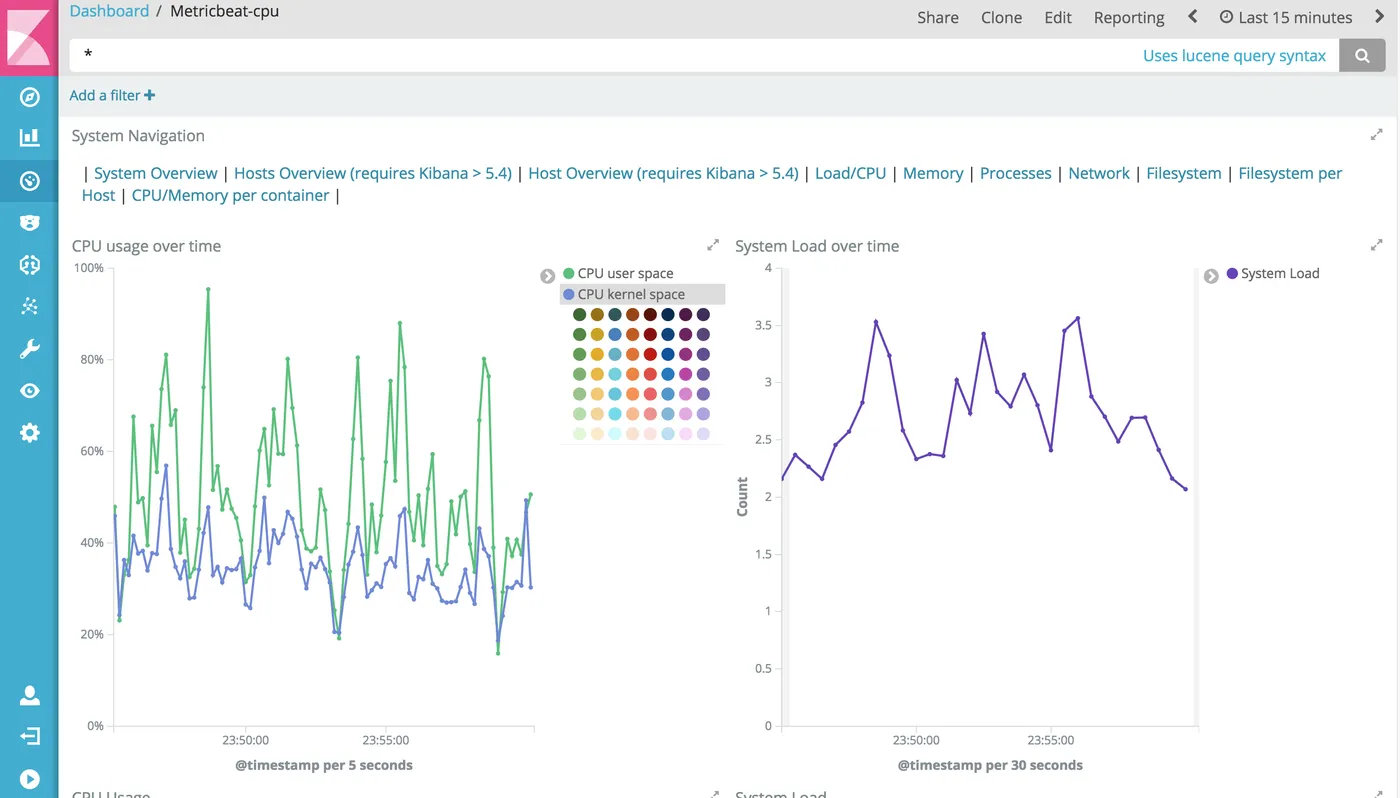1400x798 pixels.
Task: Click Edit in the top menu
Action: coord(1058,17)
